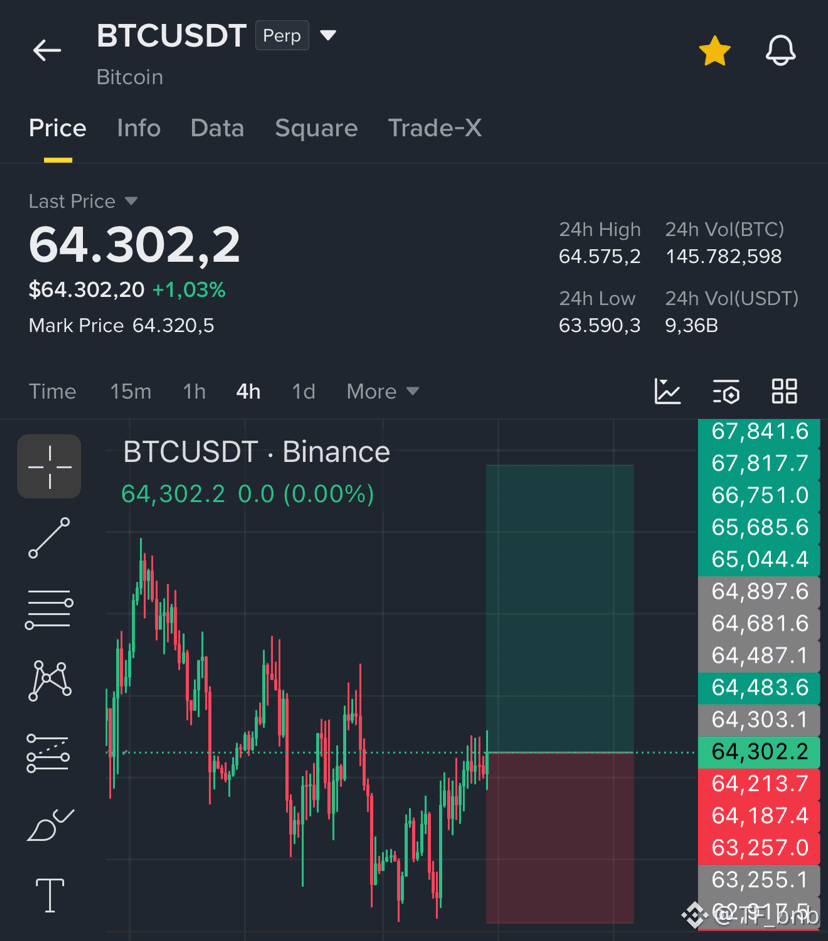Select the XABCD pattern tool

click(x=49, y=681)
